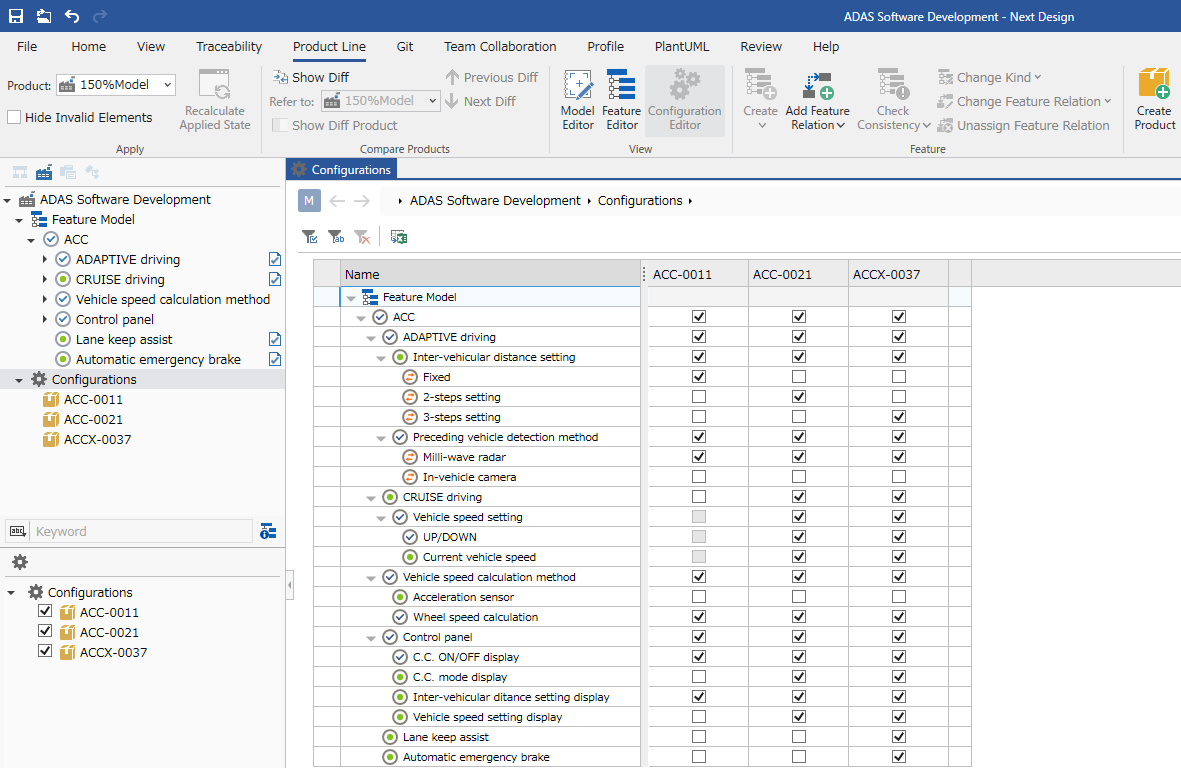Check CRUISE driving for ACC-0011
The image size is (1181, 768).
click(x=699, y=497)
